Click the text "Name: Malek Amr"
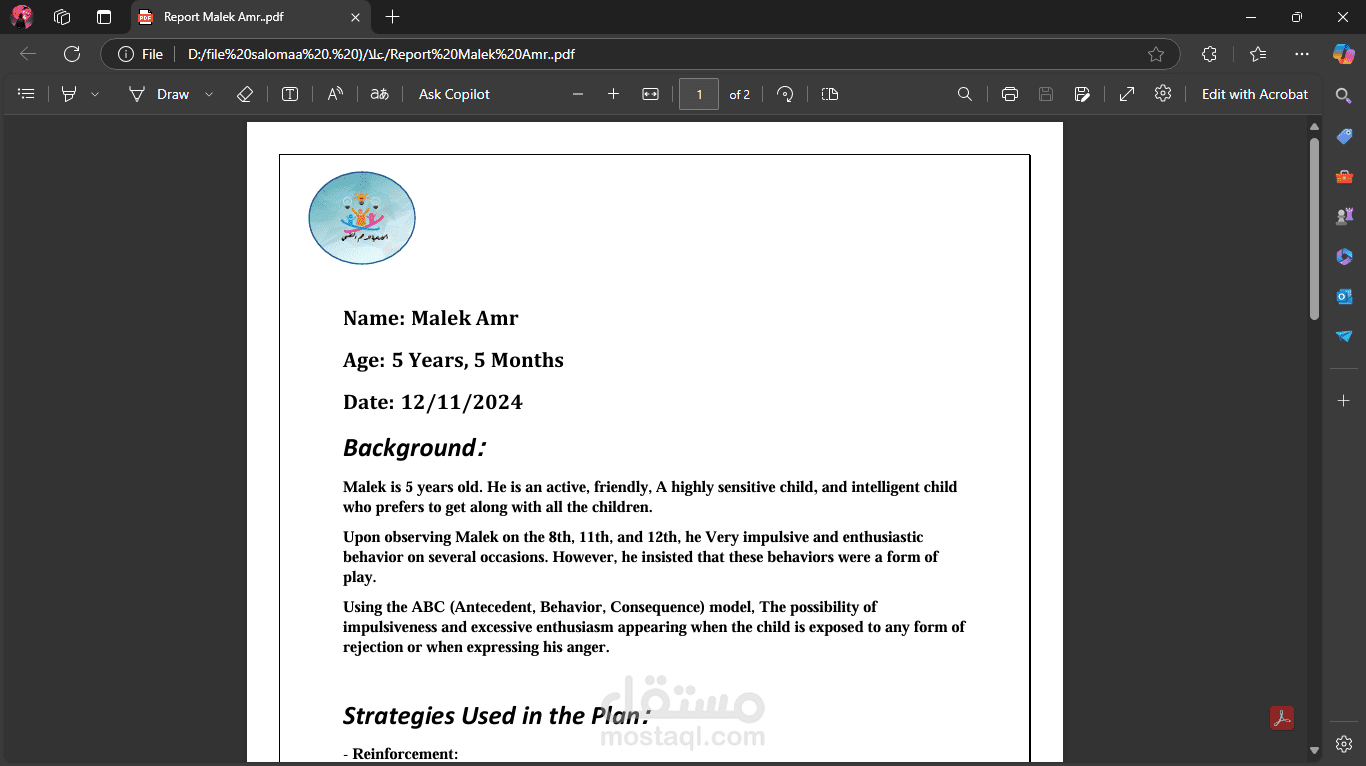This screenshot has width=1366, height=766. click(431, 318)
